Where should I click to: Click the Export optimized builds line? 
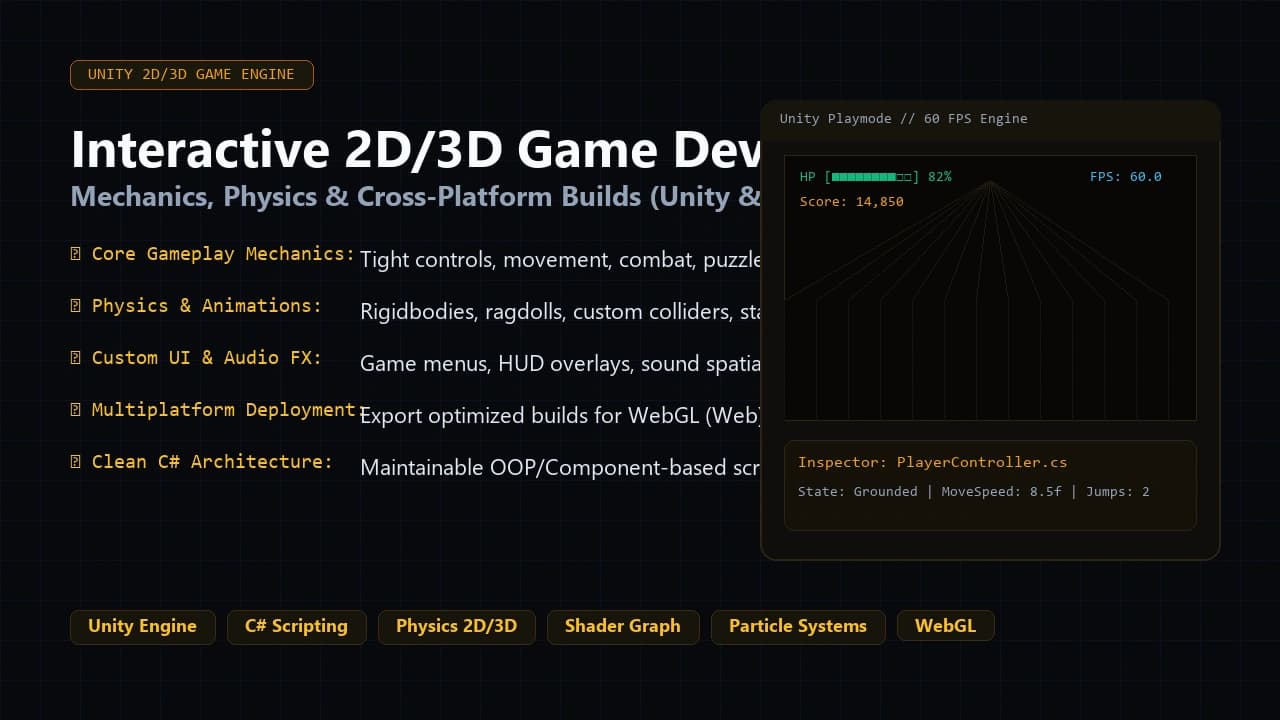click(x=560, y=416)
